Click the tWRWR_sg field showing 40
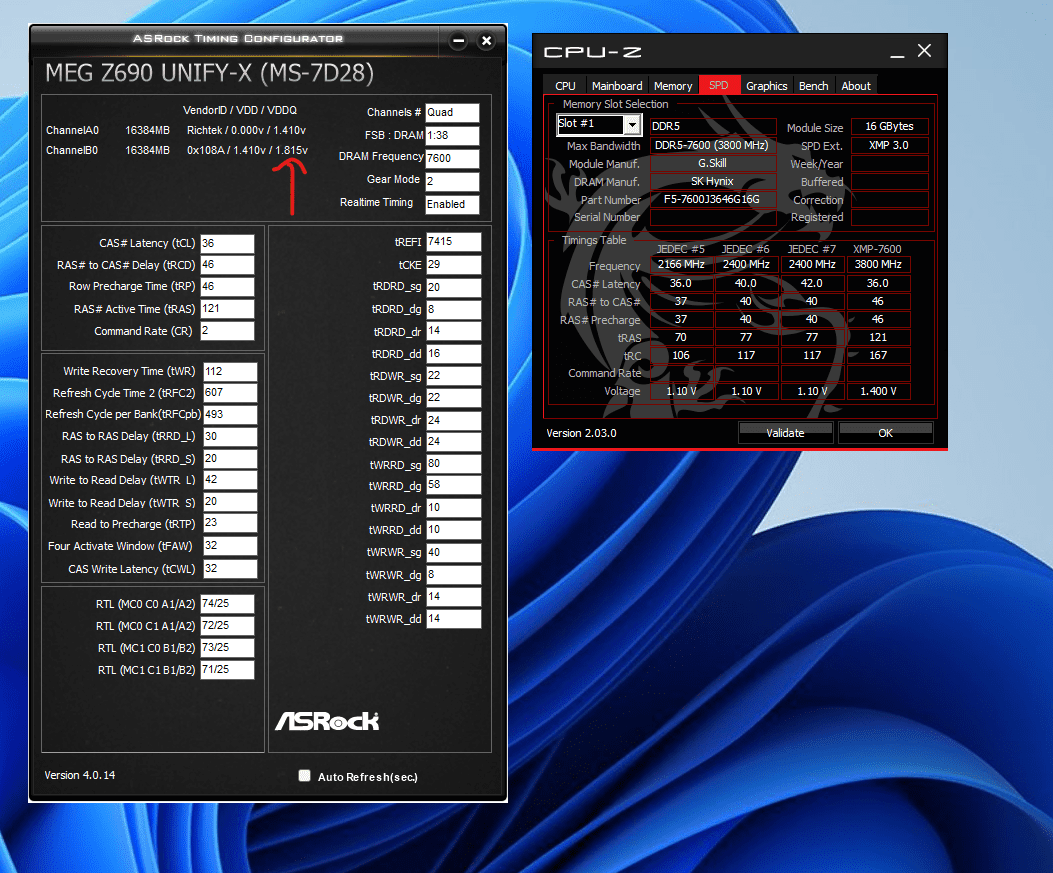The image size is (1053, 873). pos(453,552)
